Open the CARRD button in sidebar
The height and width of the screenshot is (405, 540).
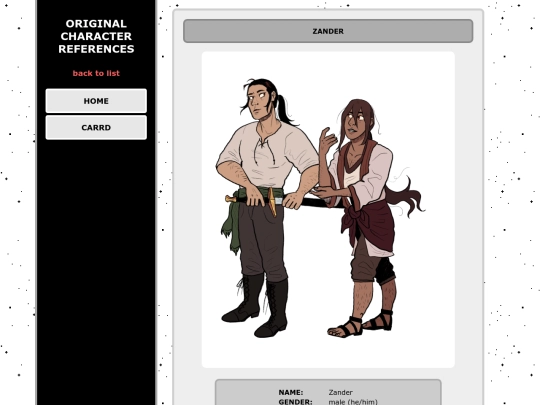(96, 127)
